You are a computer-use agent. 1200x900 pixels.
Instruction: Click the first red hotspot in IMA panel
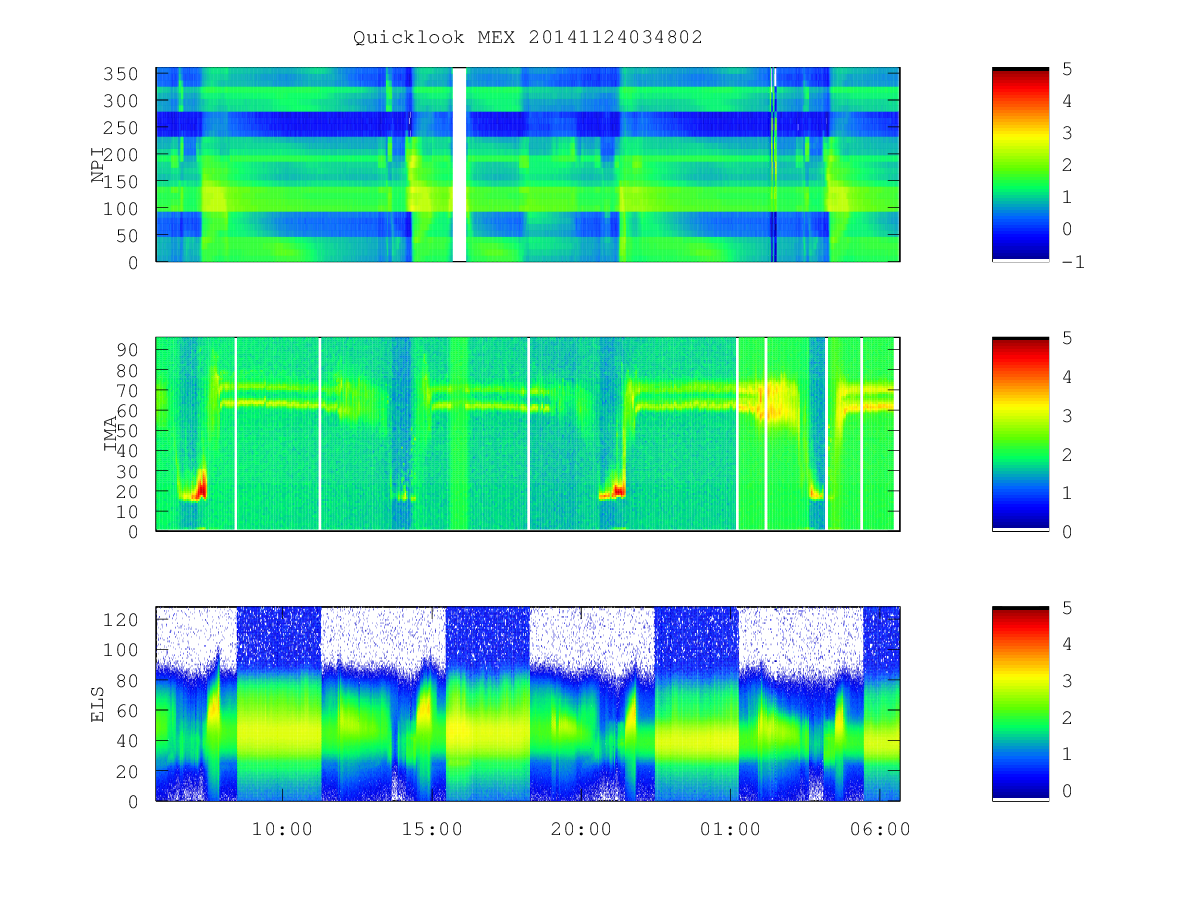pyautogui.click(x=201, y=487)
